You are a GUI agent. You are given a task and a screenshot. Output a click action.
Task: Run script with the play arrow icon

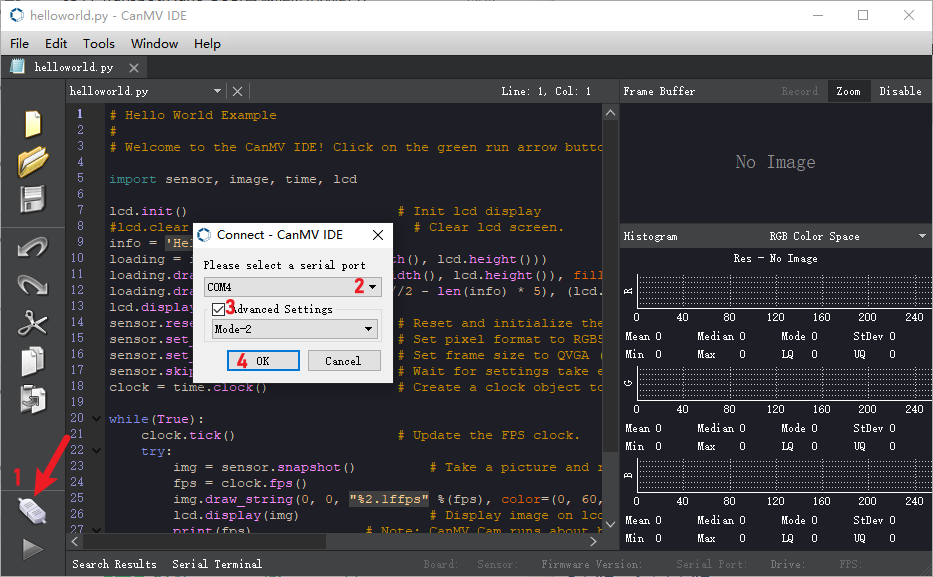pos(33,548)
